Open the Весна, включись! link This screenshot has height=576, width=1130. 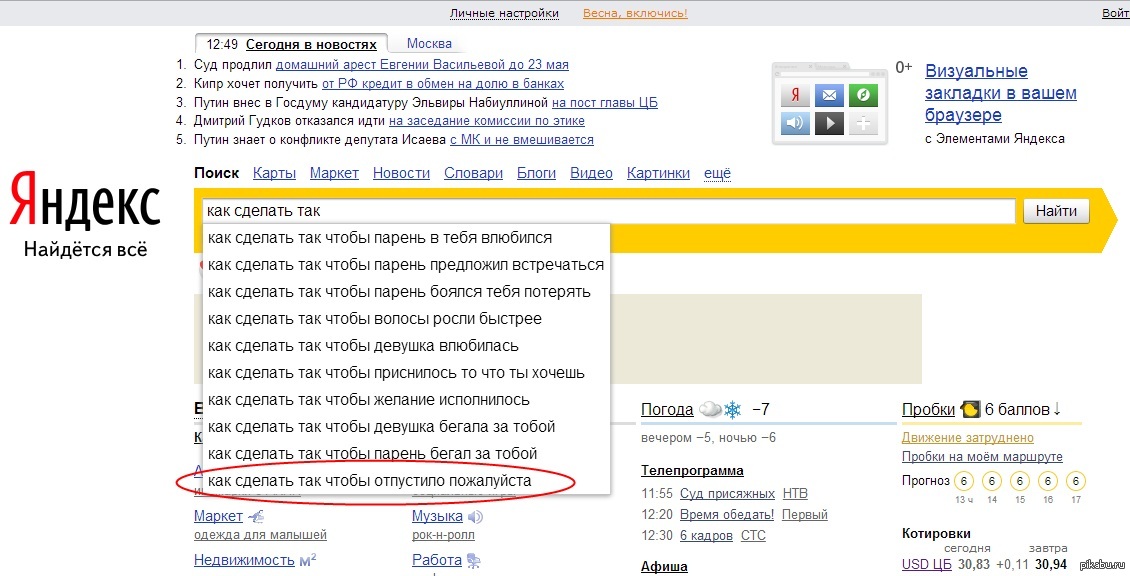(x=635, y=13)
